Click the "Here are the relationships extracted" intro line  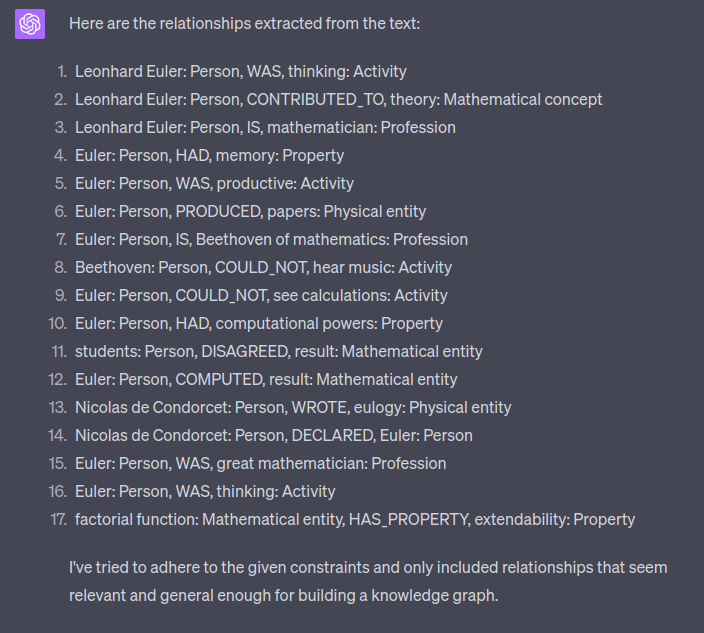244,23
